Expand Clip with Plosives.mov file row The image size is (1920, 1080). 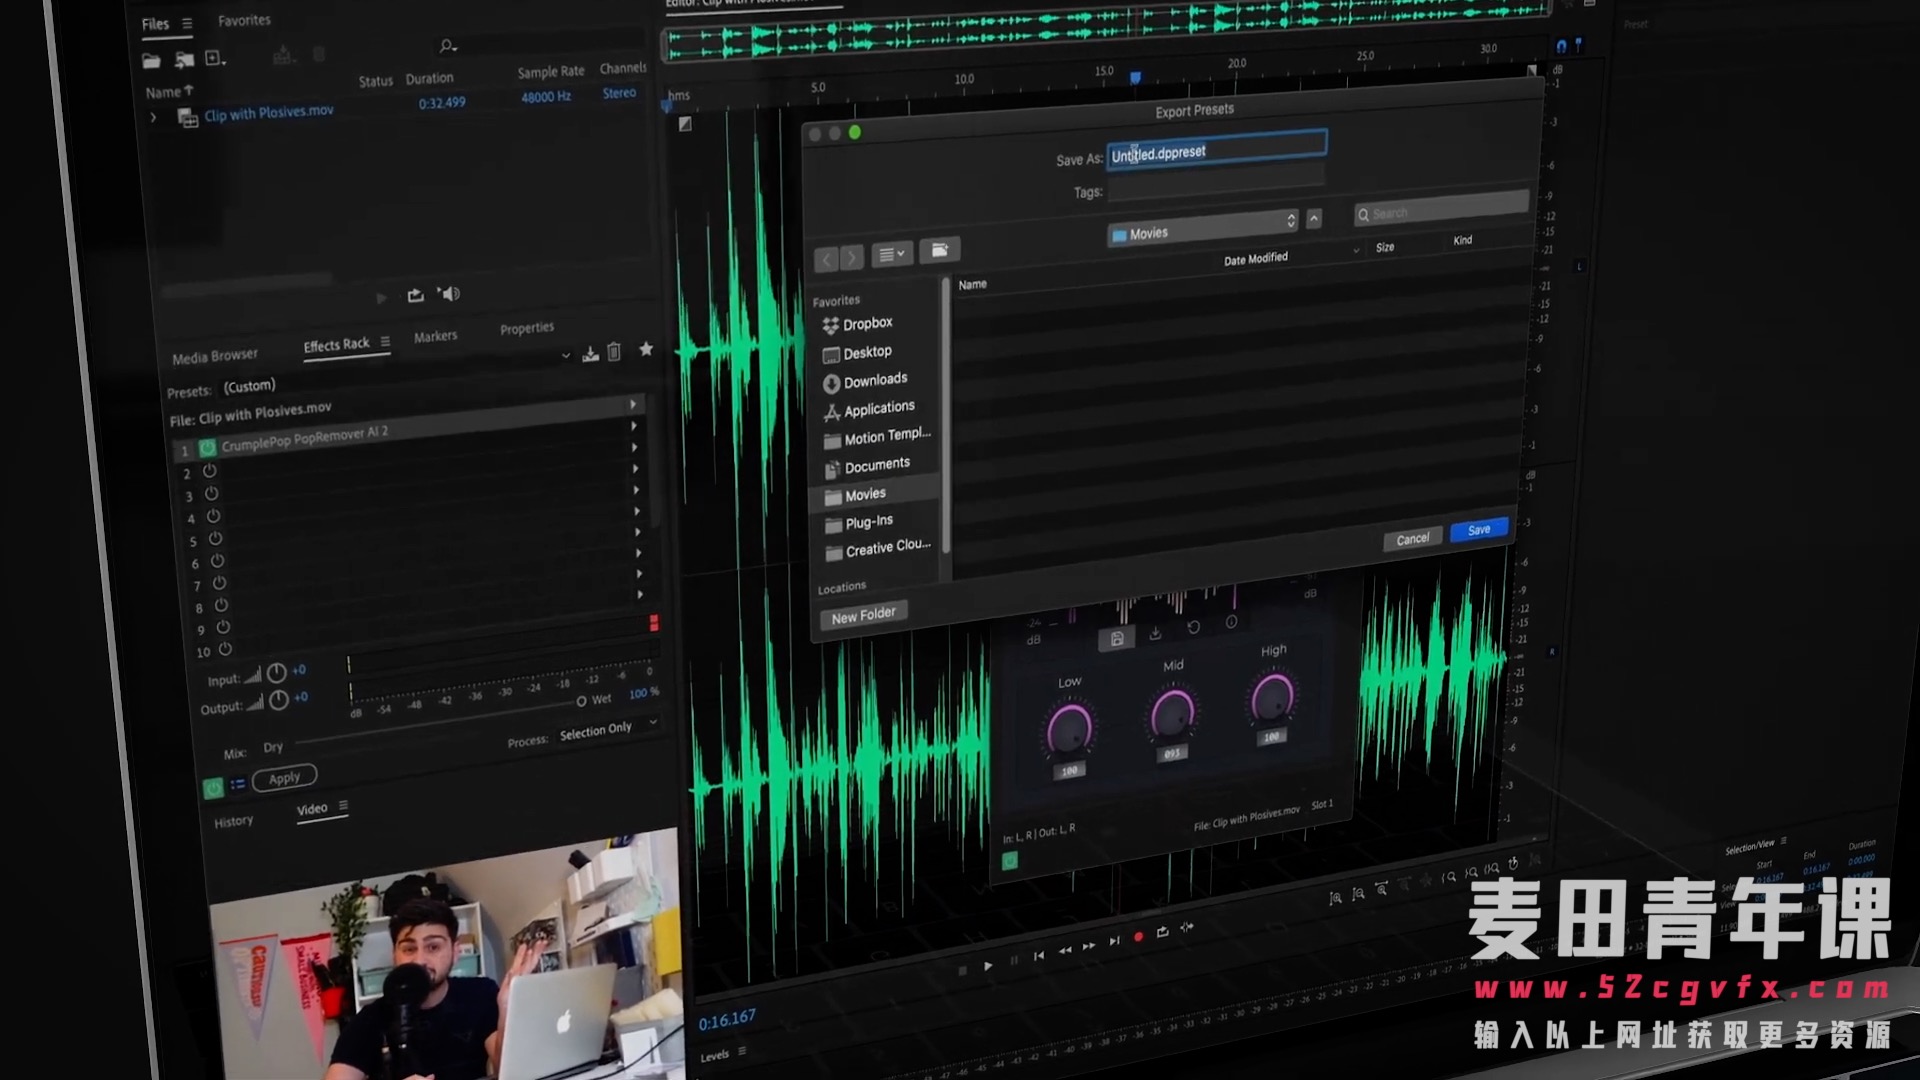153,117
